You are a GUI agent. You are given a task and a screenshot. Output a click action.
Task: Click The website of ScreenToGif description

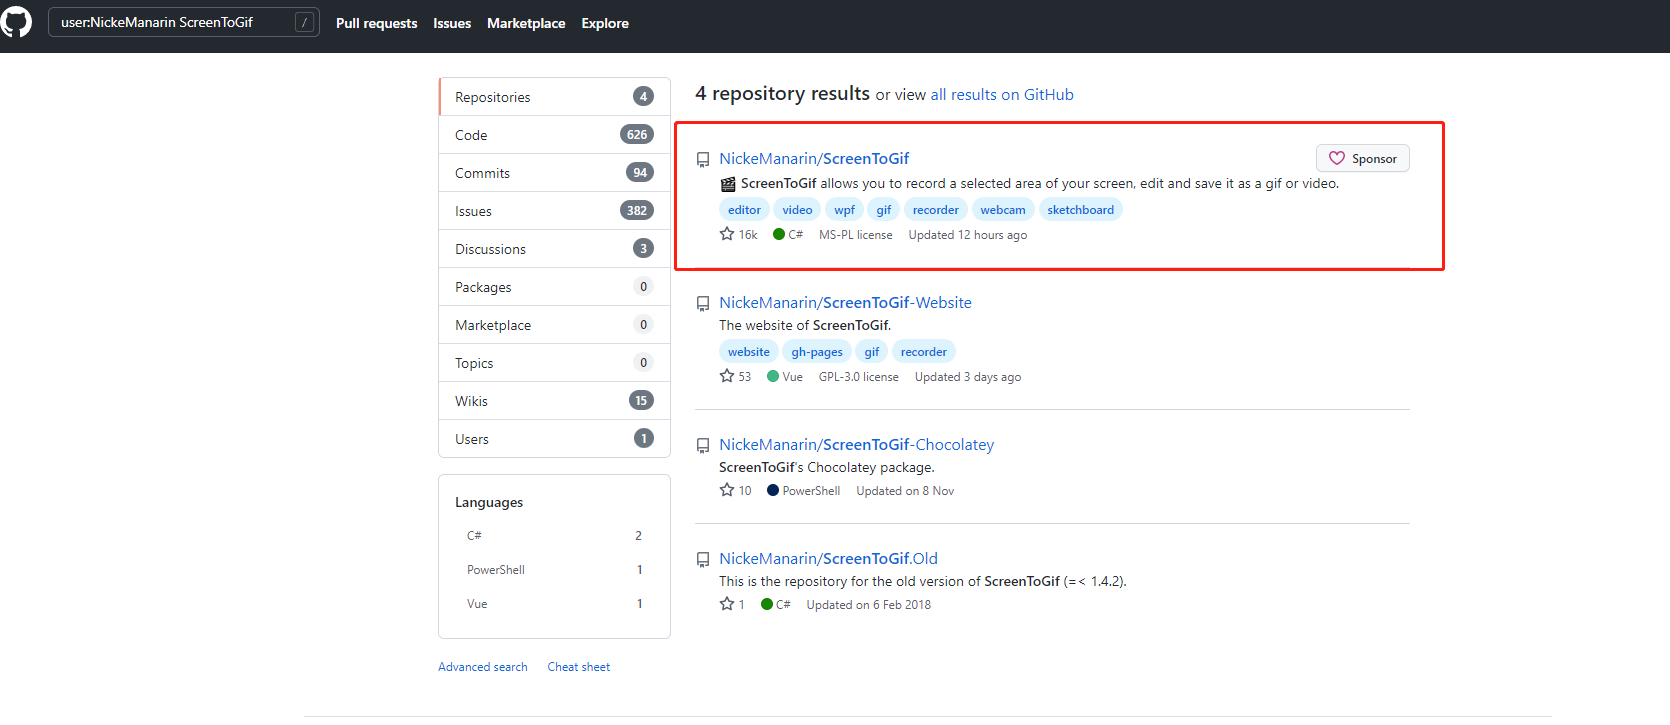coord(805,325)
